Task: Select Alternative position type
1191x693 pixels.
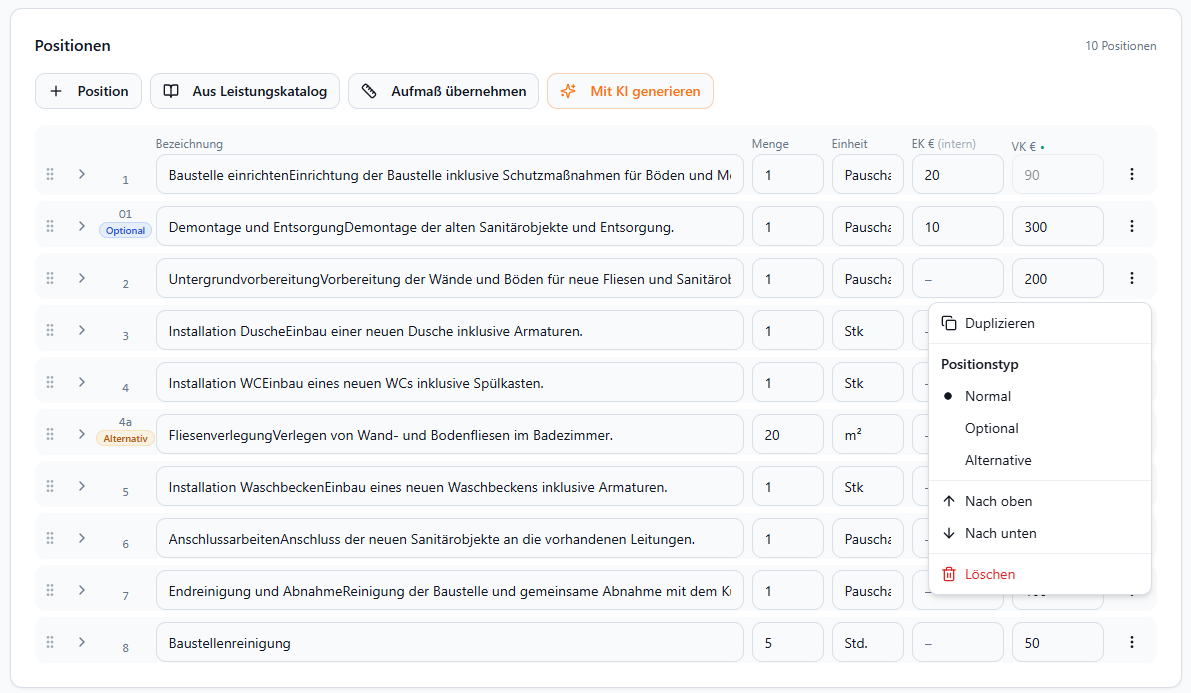Action: pyautogui.click(x=1040, y=460)
